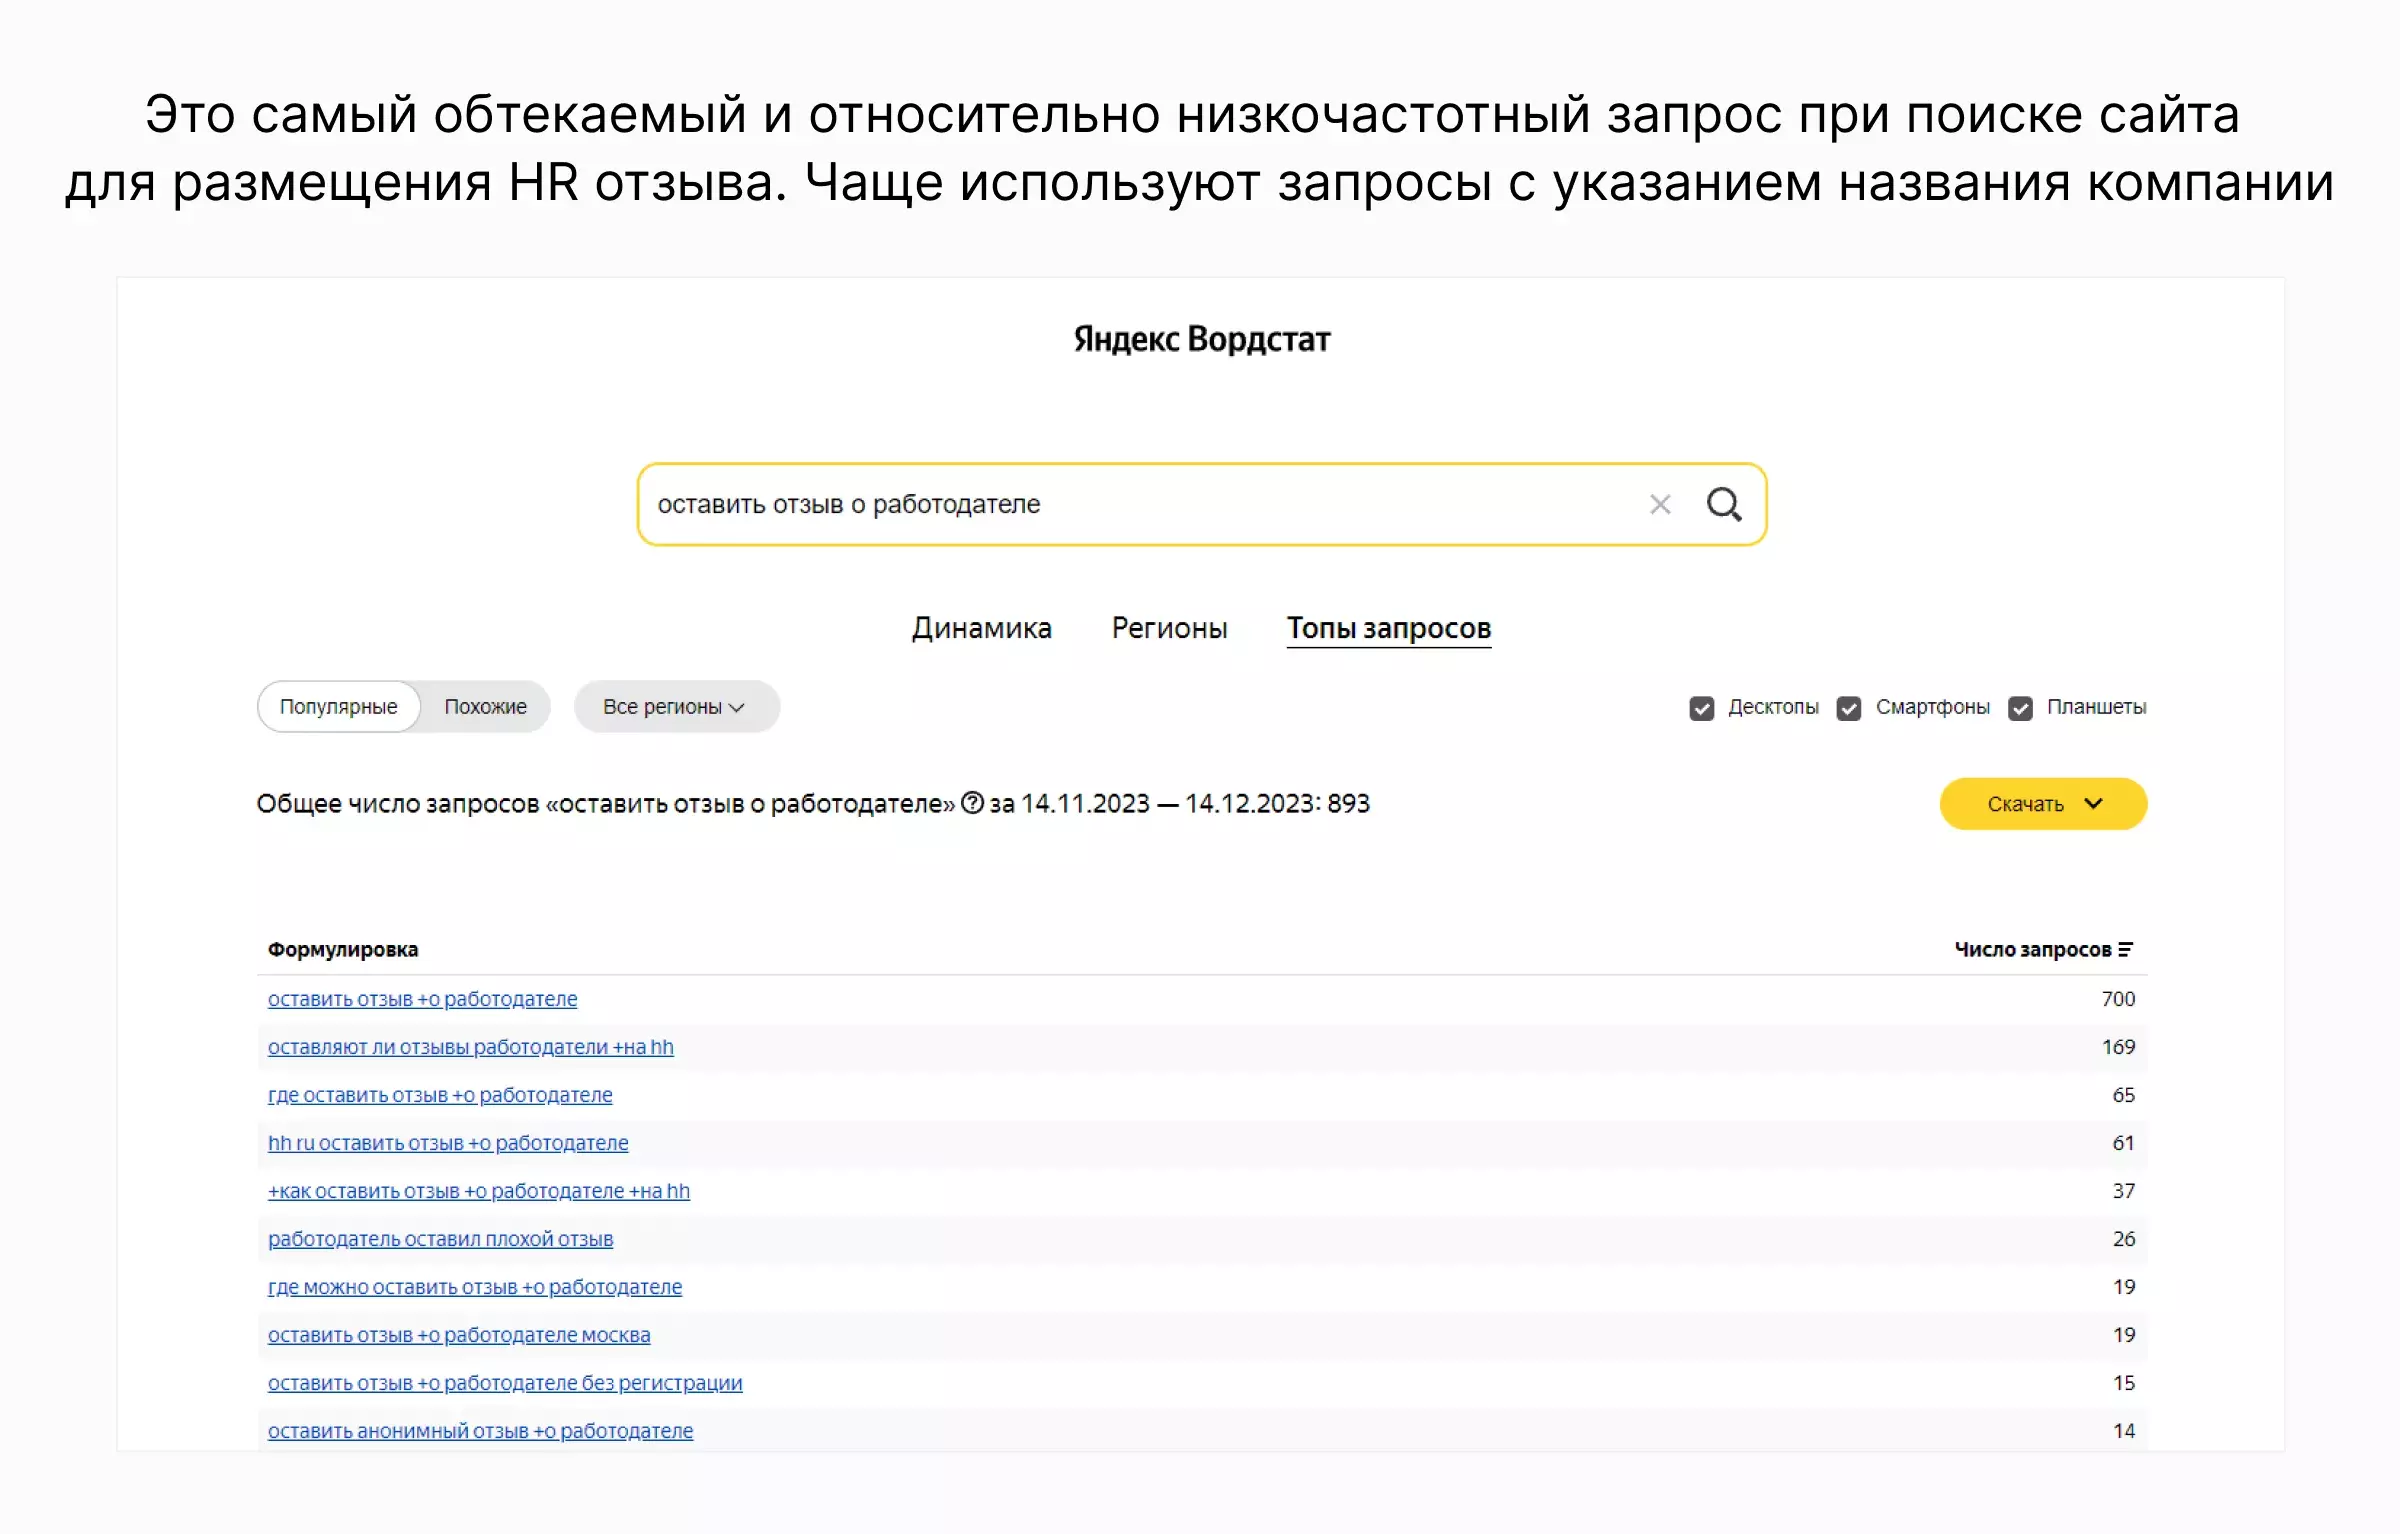The image size is (2400, 1534).
Task: Open 'оставить анонимный отзыв +о работодателе'
Action: click(x=480, y=1430)
